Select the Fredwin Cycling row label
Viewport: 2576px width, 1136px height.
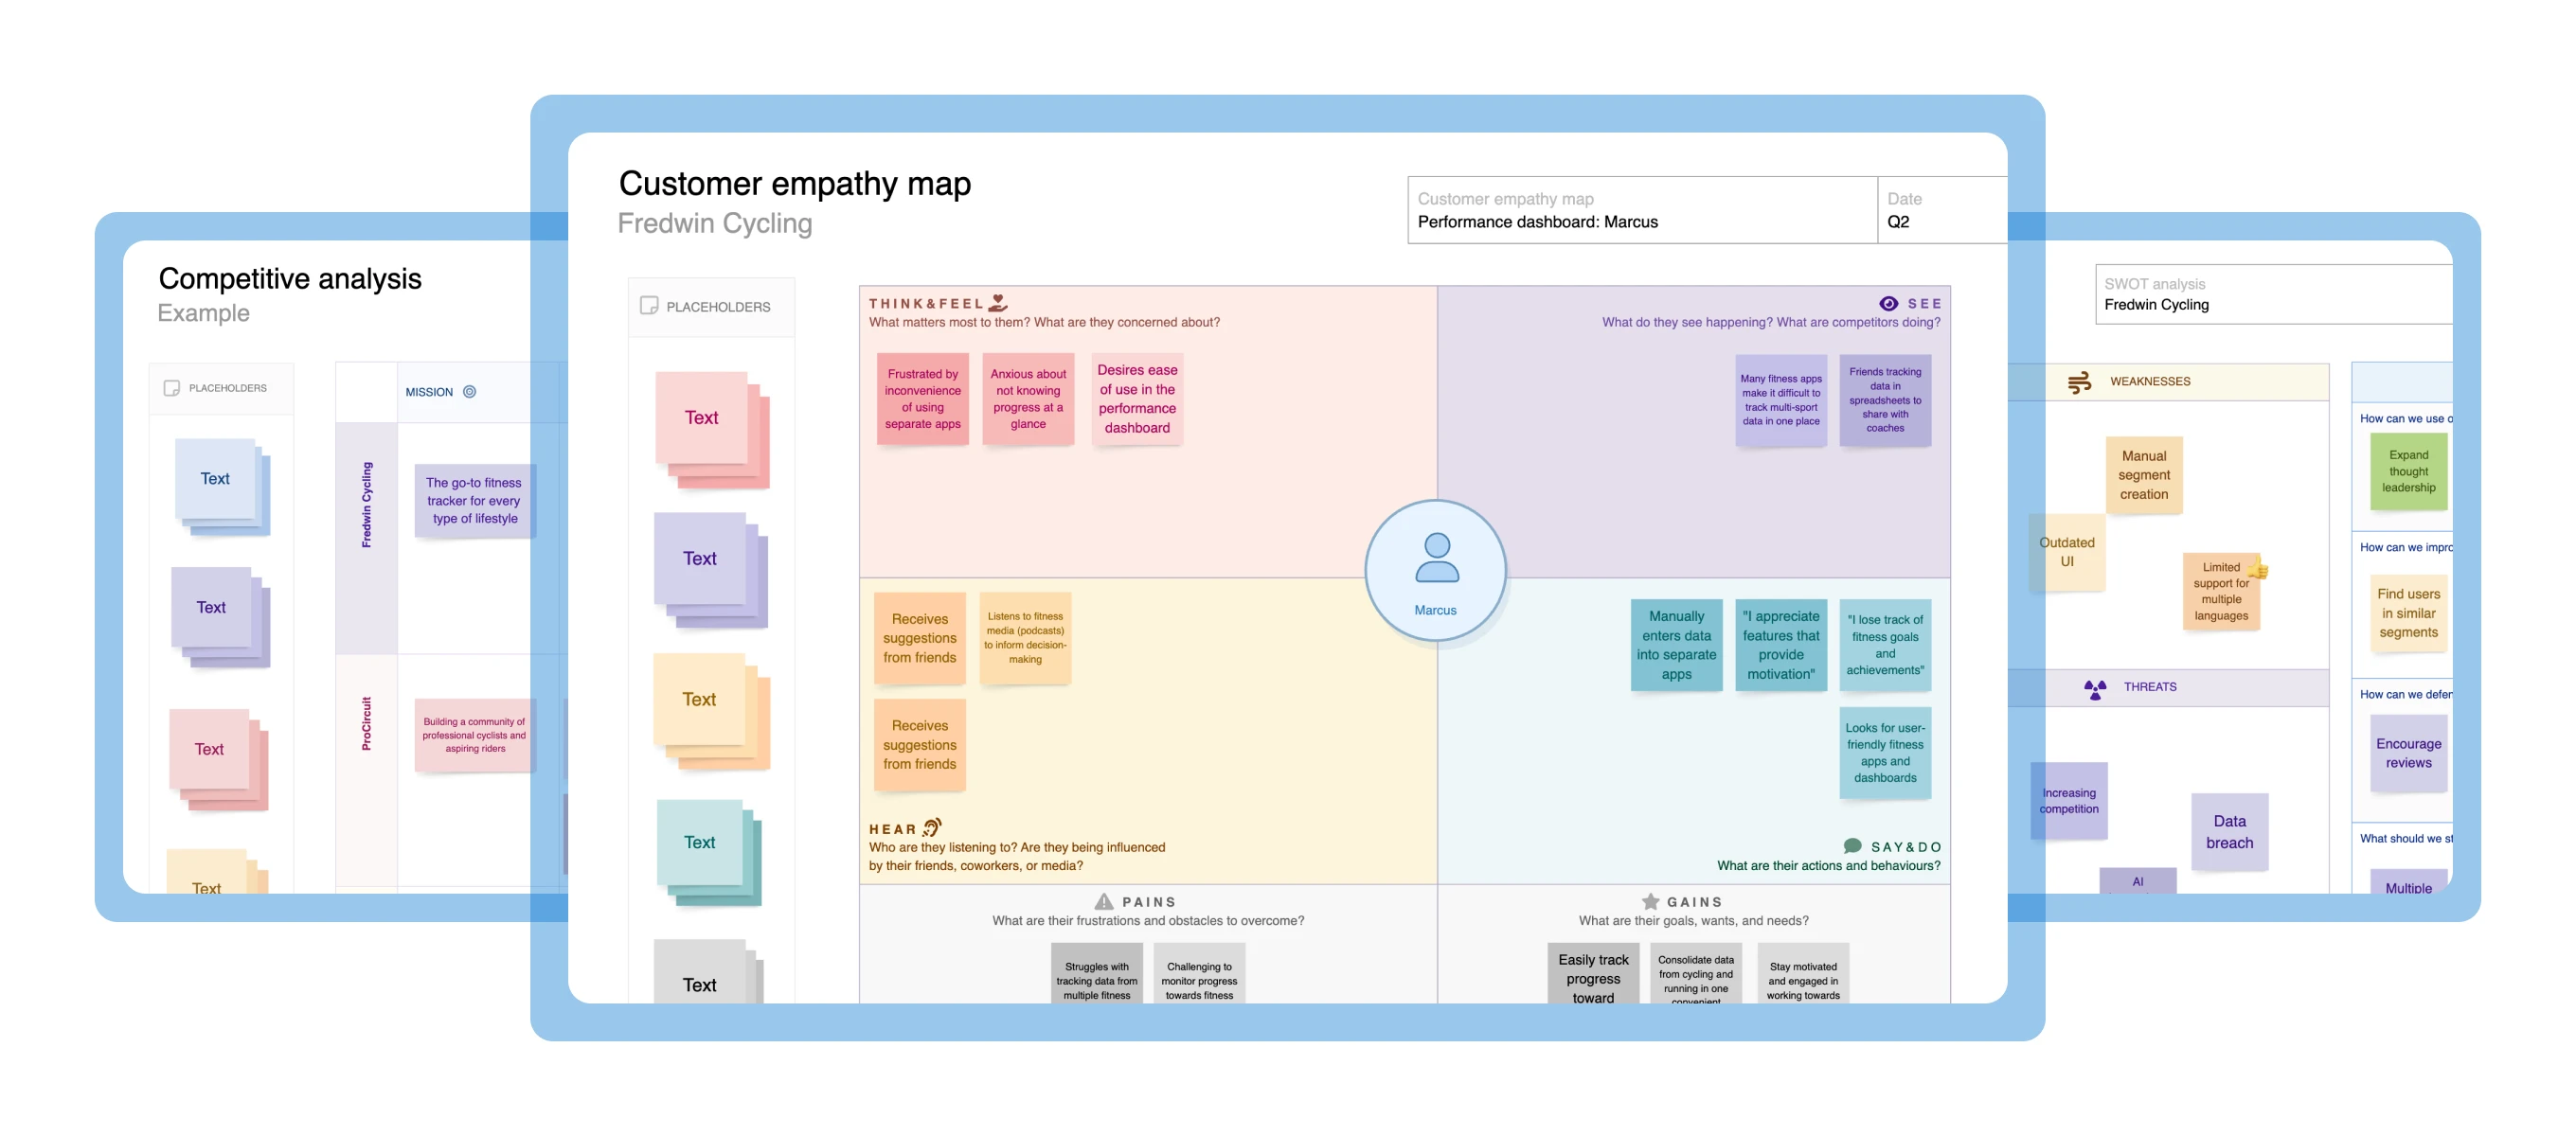(x=366, y=505)
